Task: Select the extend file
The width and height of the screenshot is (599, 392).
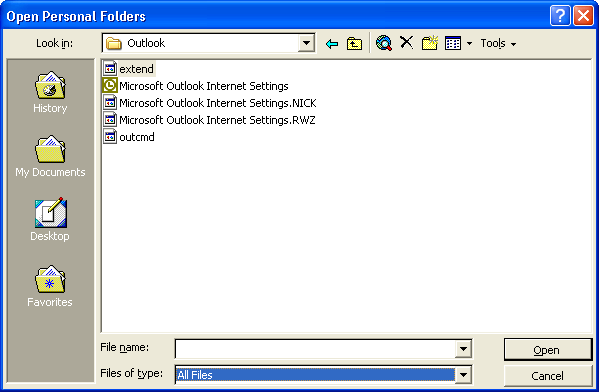Action: (x=129, y=69)
